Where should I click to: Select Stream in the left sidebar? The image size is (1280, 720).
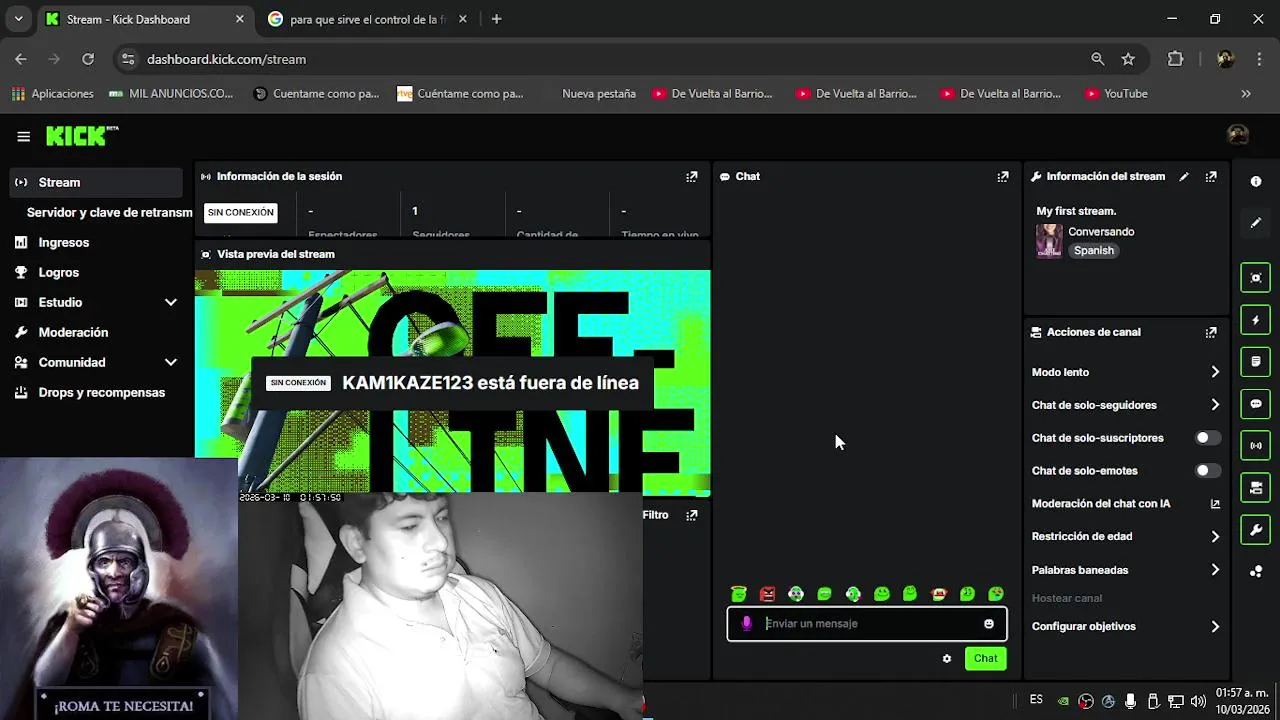click(97, 182)
